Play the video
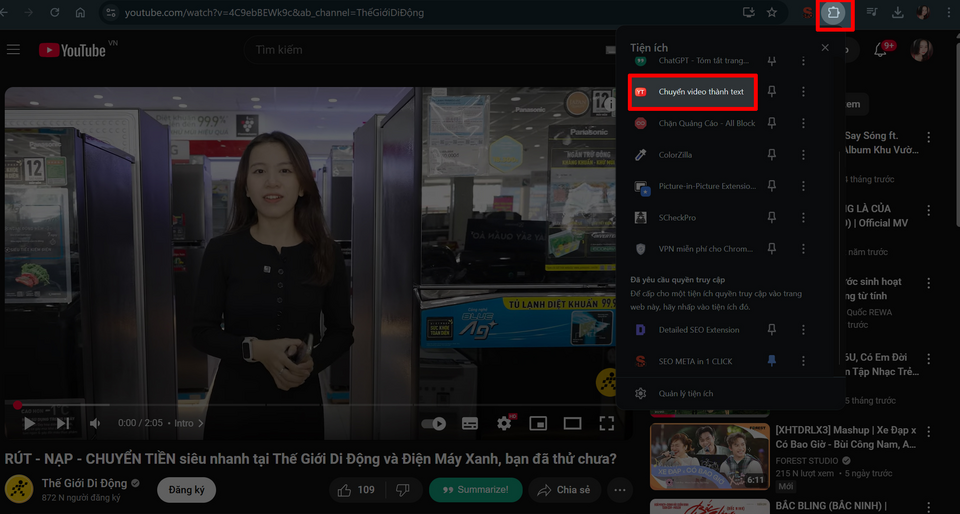The height and width of the screenshot is (514, 960). pyautogui.click(x=29, y=423)
